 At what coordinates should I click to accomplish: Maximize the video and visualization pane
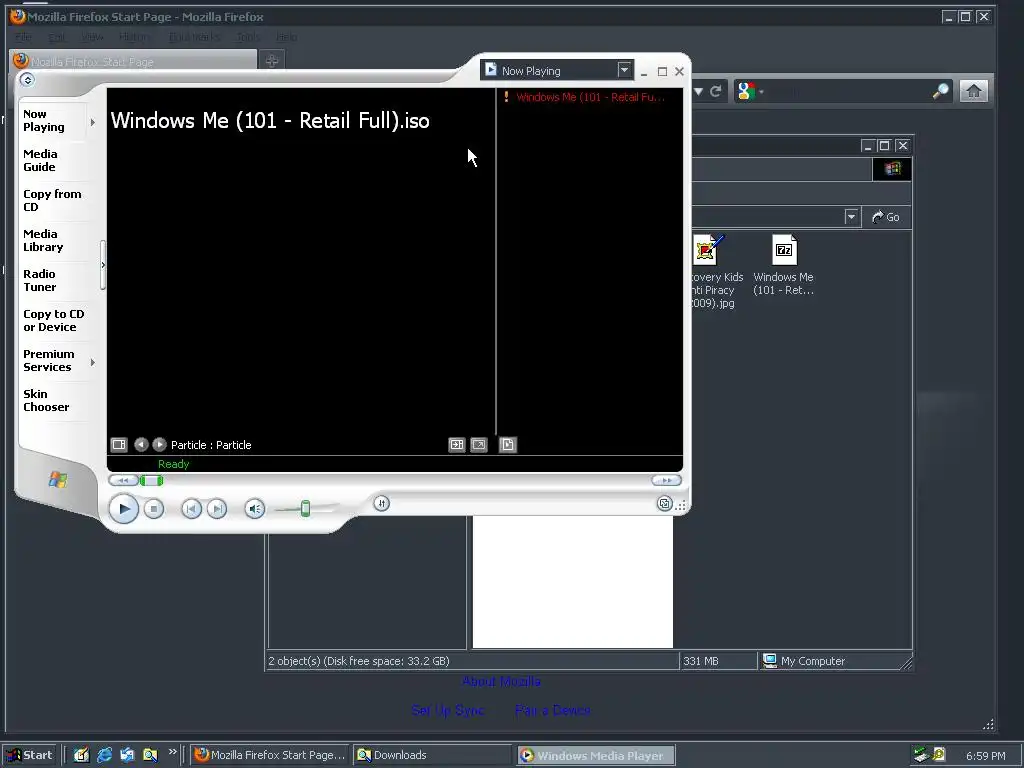point(456,445)
